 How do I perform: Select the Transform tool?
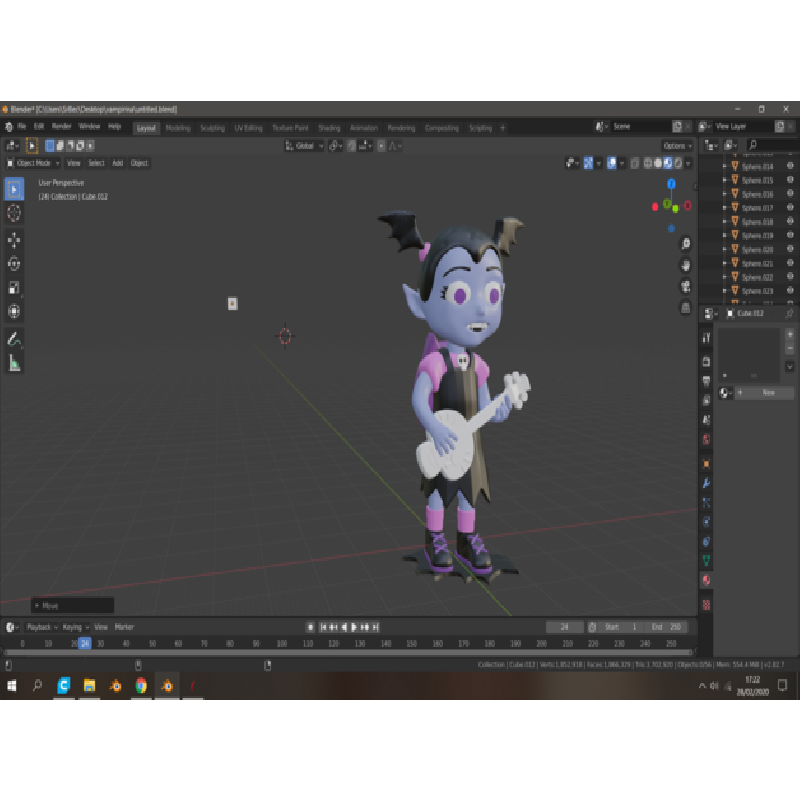pyautogui.click(x=14, y=311)
